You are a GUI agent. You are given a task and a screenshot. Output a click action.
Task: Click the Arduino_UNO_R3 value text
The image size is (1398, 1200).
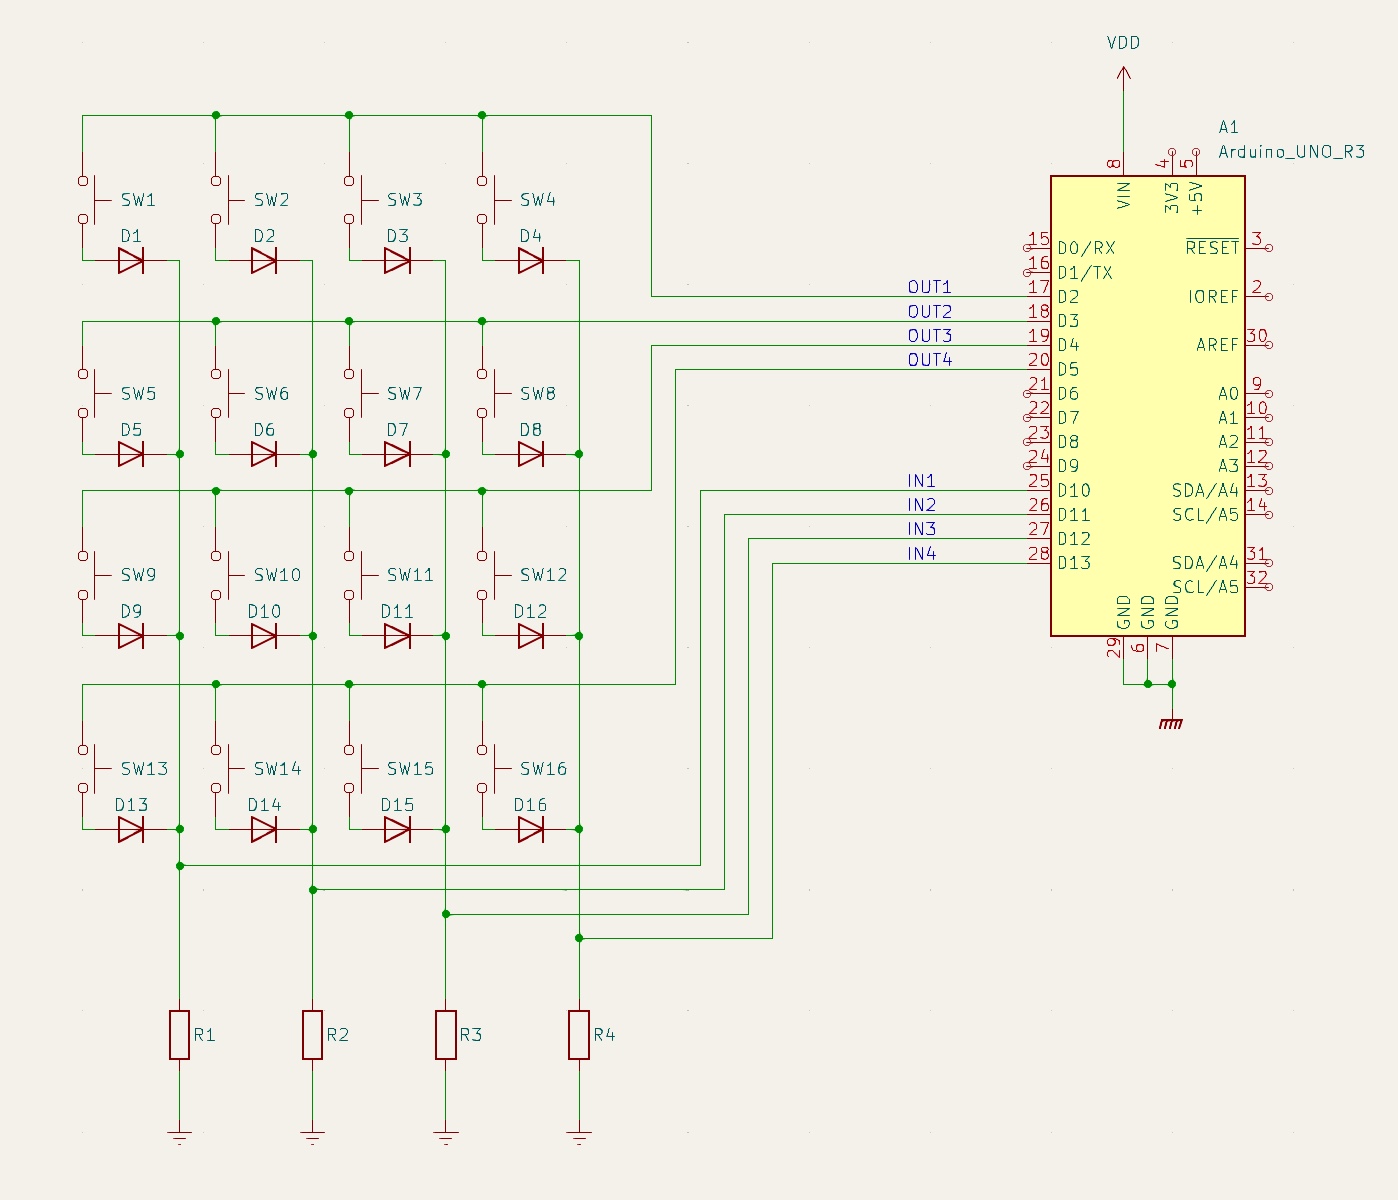click(1291, 152)
